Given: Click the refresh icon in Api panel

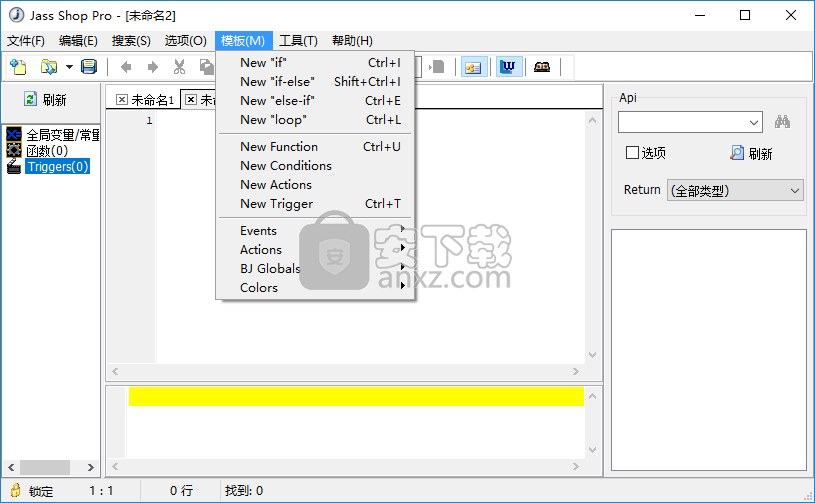Looking at the screenshot, I should click(737, 153).
